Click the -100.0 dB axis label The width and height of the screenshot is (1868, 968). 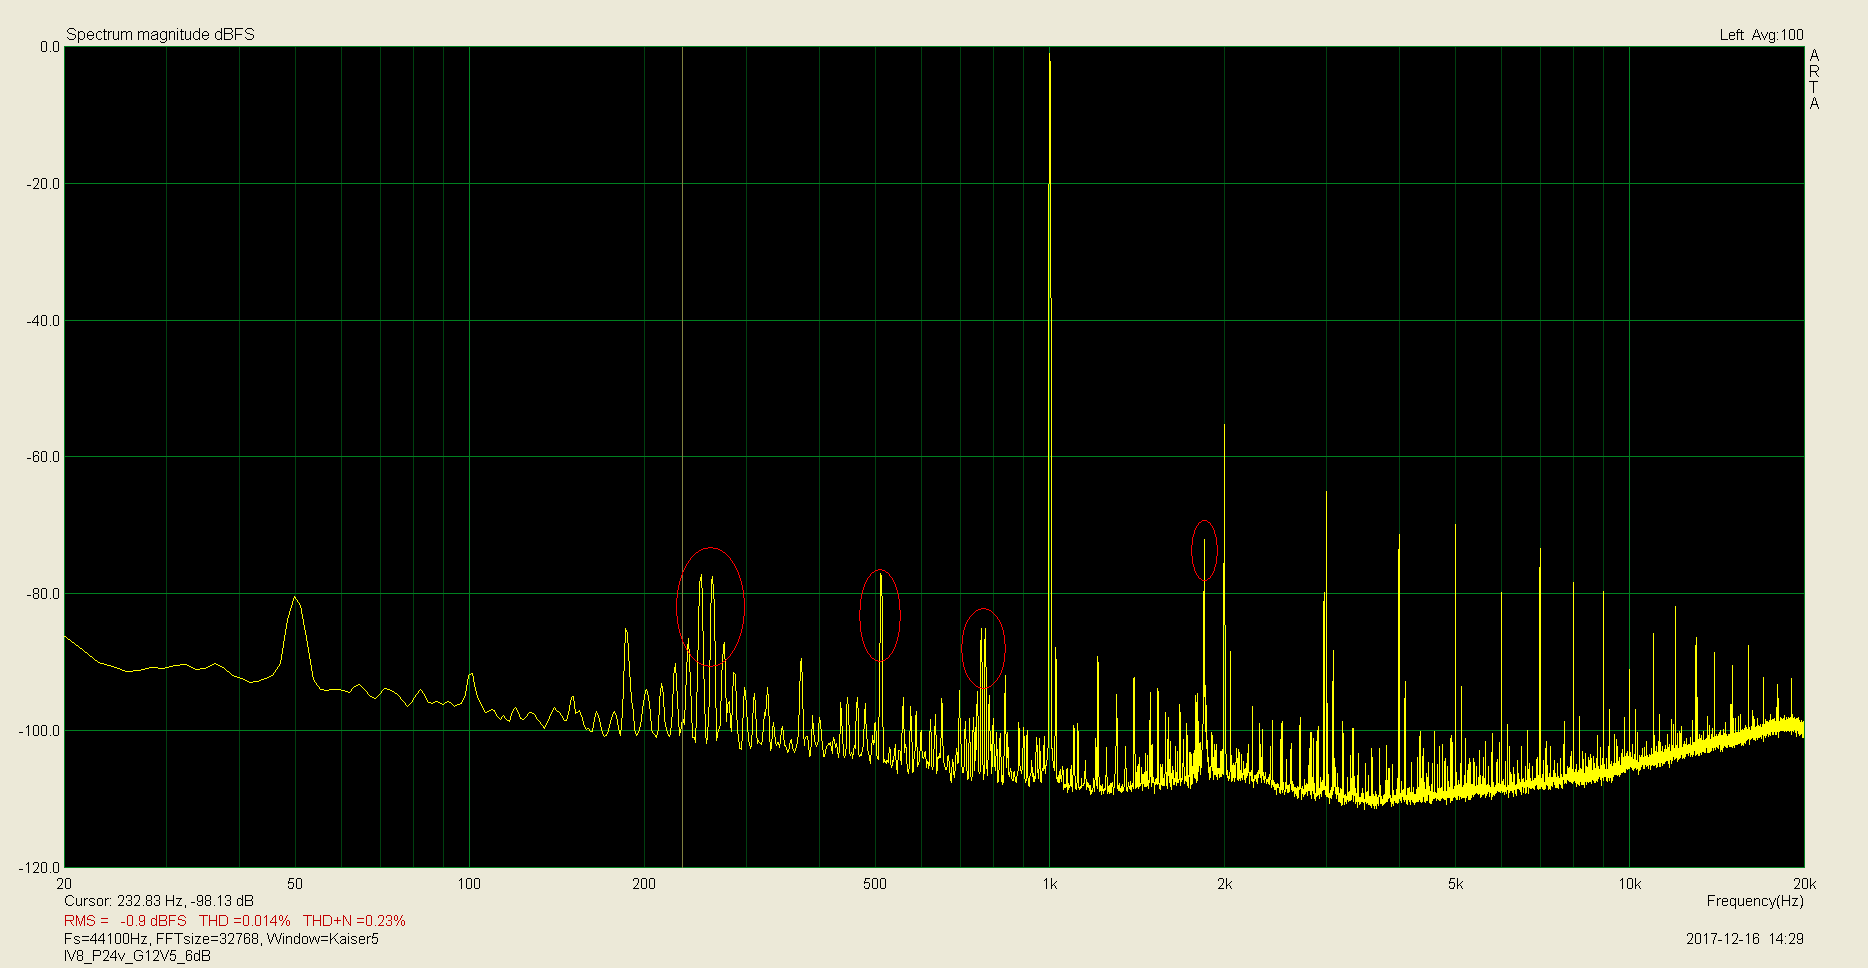[40, 731]
